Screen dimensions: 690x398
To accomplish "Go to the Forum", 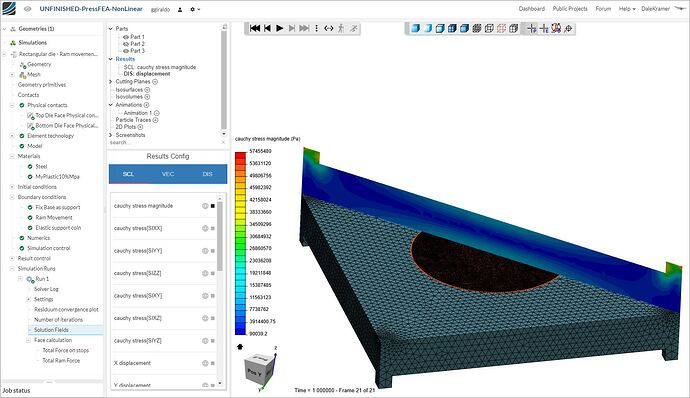I will 603,9.
